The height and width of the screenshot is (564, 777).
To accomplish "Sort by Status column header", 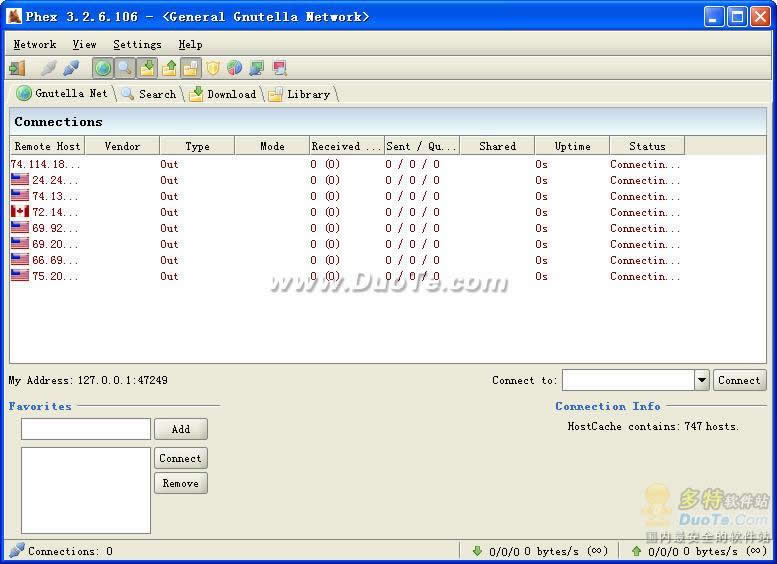I will pyautogui.click(x=647, y=146).
